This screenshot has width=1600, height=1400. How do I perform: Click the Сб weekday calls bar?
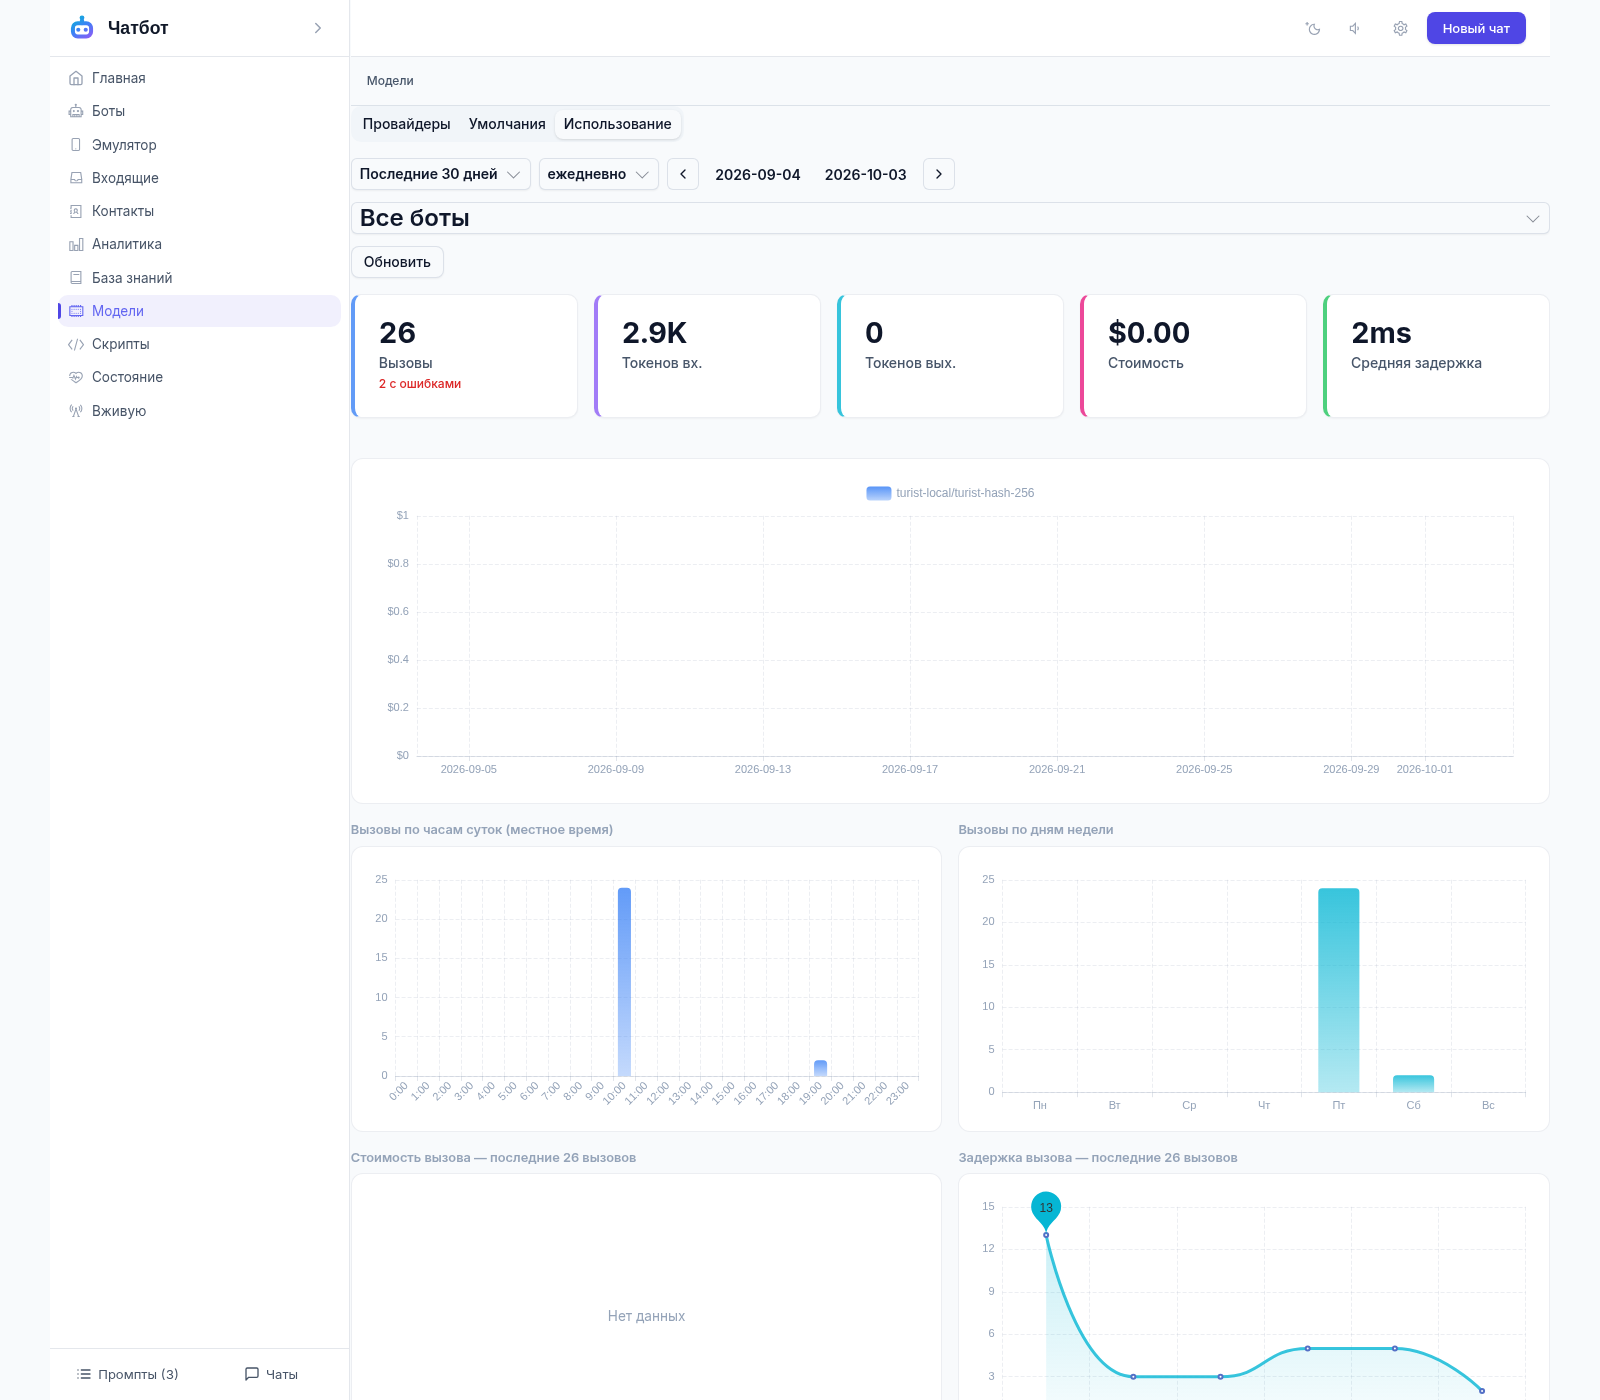pyautogui.click(x=1414, y=1084)
